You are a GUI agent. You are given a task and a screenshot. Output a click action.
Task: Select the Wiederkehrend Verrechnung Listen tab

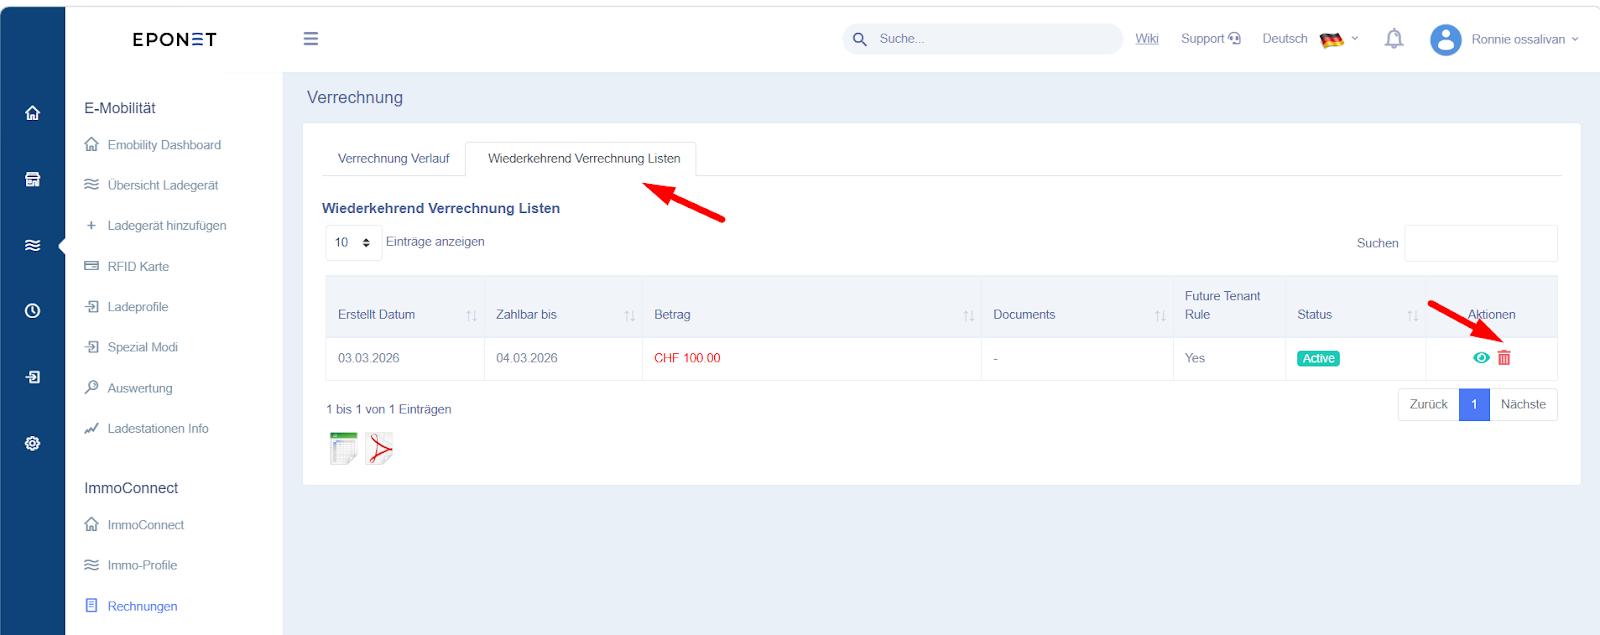583,159
